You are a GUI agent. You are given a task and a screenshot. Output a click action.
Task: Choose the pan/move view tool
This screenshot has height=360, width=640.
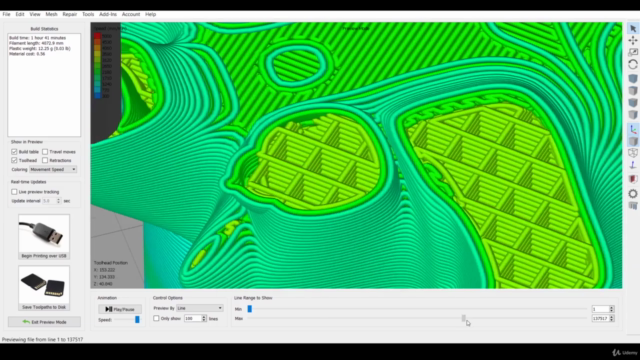point(633,40)
